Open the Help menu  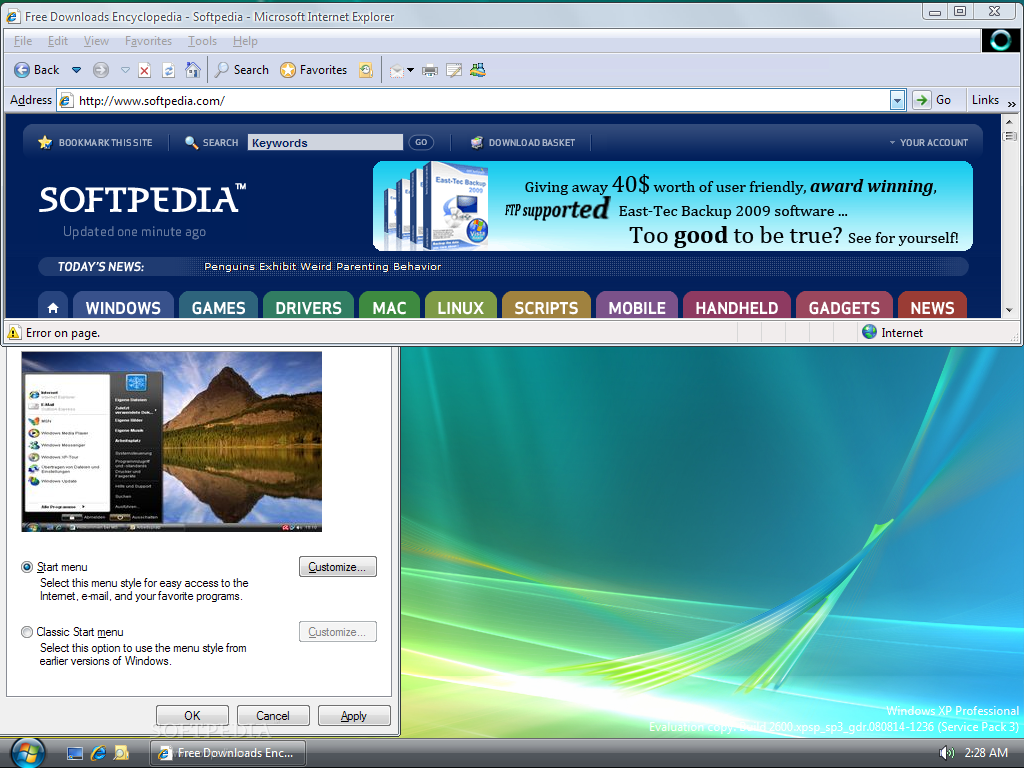coord(245,40)
